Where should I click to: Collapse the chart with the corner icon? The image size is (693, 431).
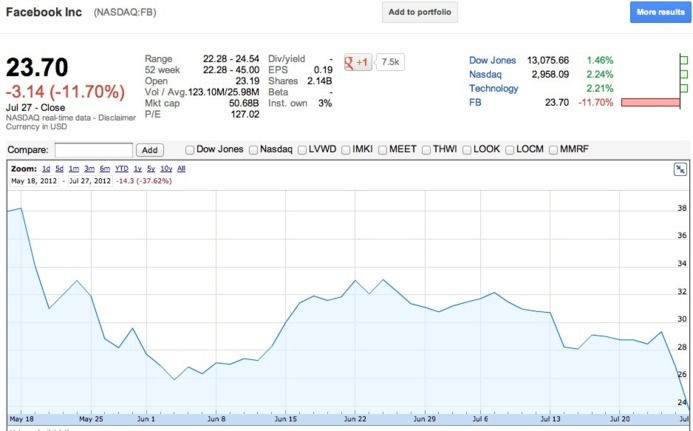point(680,169)
